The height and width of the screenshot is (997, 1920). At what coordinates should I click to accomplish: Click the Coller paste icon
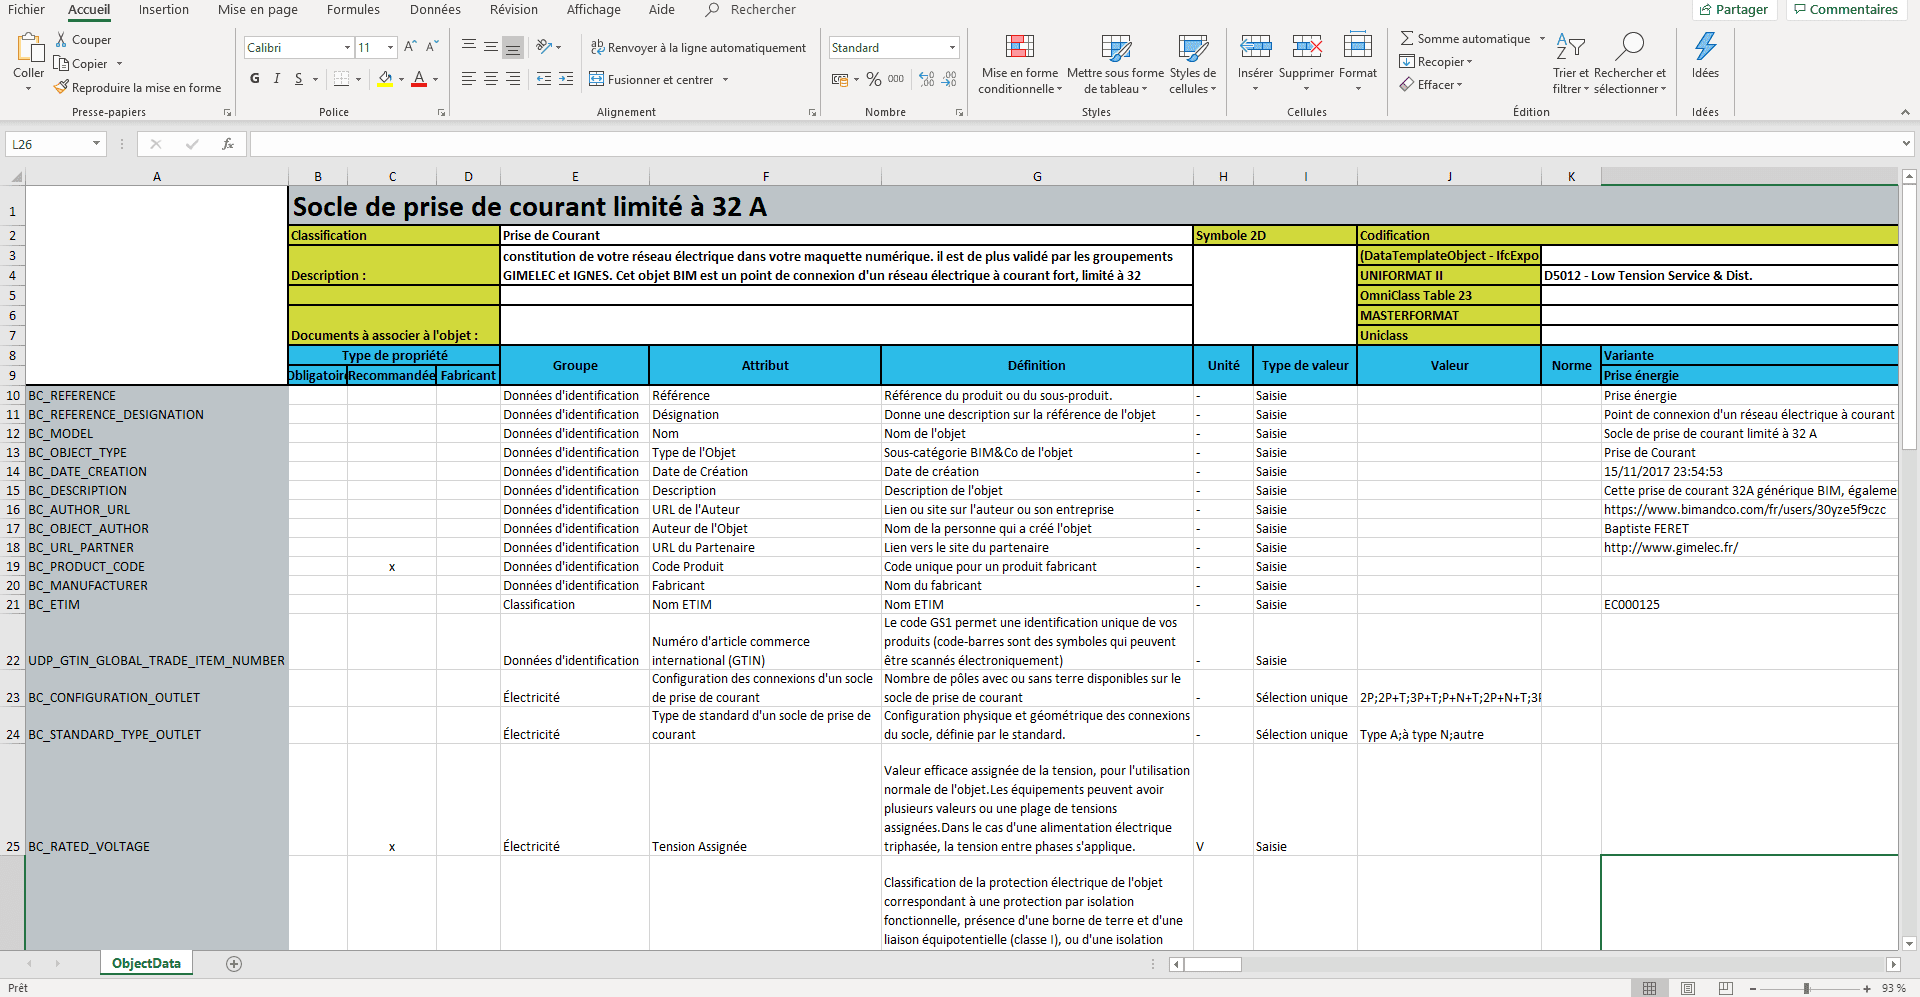pyautogui.click(x=29, y=47)
